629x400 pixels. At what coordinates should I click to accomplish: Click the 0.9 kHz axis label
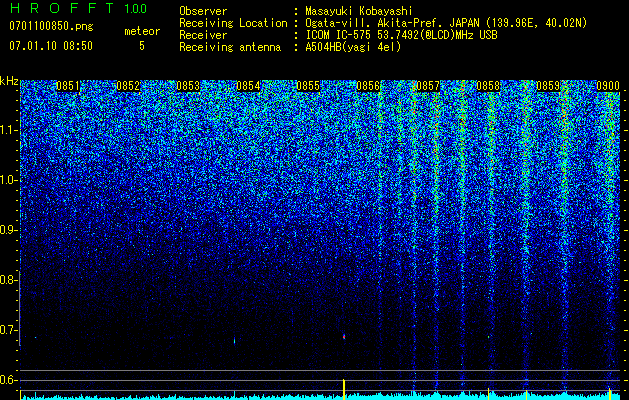pos(9,230)
